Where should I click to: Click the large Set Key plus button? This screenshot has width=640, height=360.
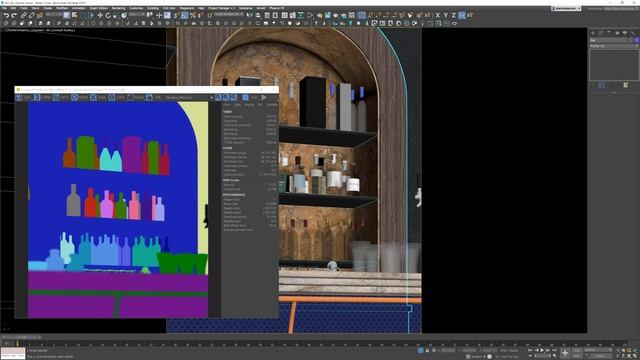click(x=565, y=353)
